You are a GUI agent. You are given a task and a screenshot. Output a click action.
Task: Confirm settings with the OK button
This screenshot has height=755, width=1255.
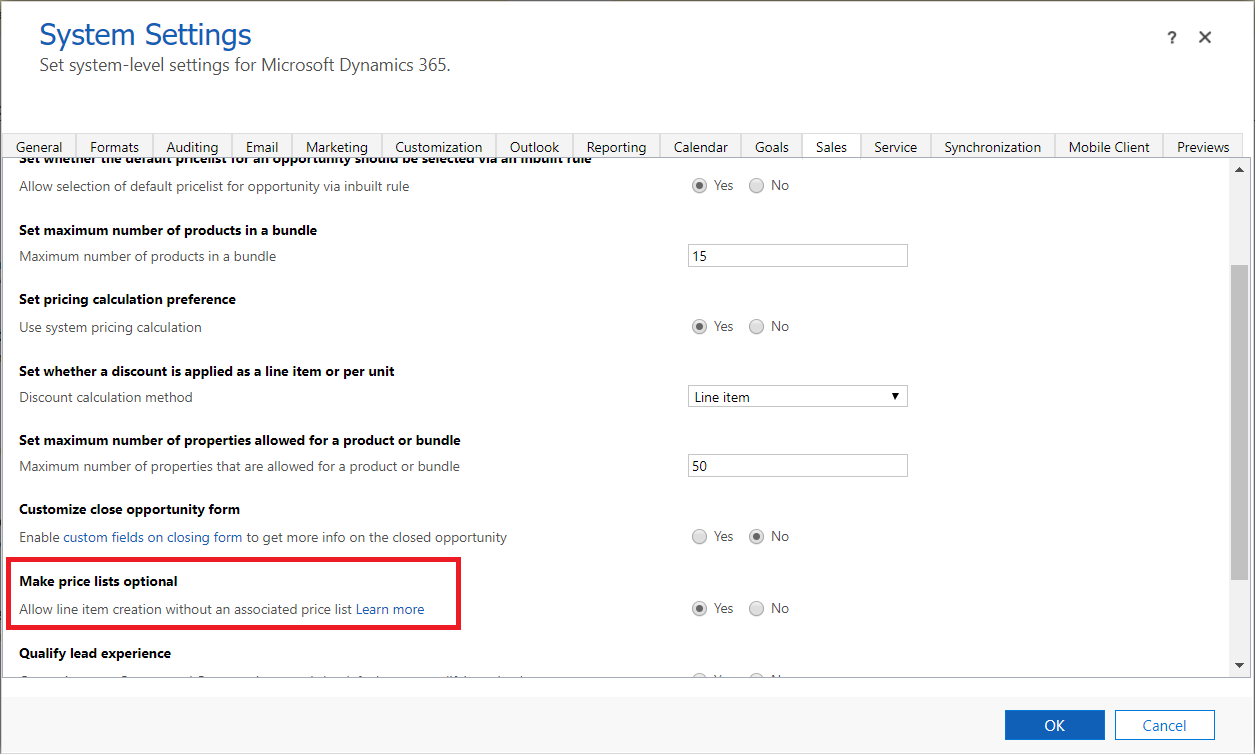coord(1055,725)
